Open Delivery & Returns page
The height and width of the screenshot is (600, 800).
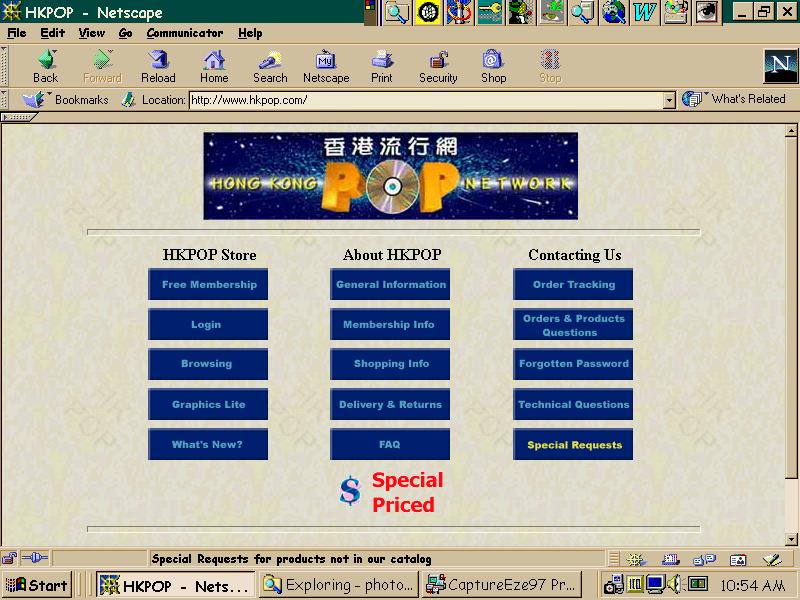coord(390,404)
